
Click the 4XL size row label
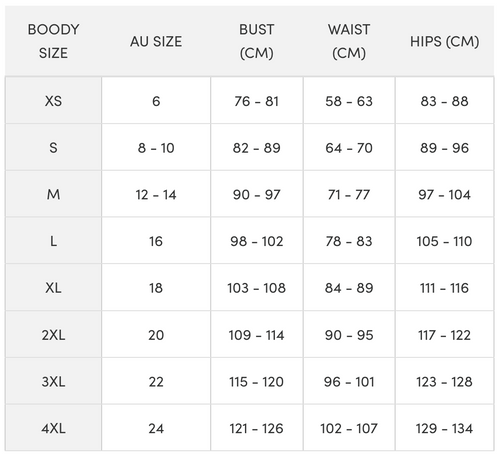pos(53,428)
